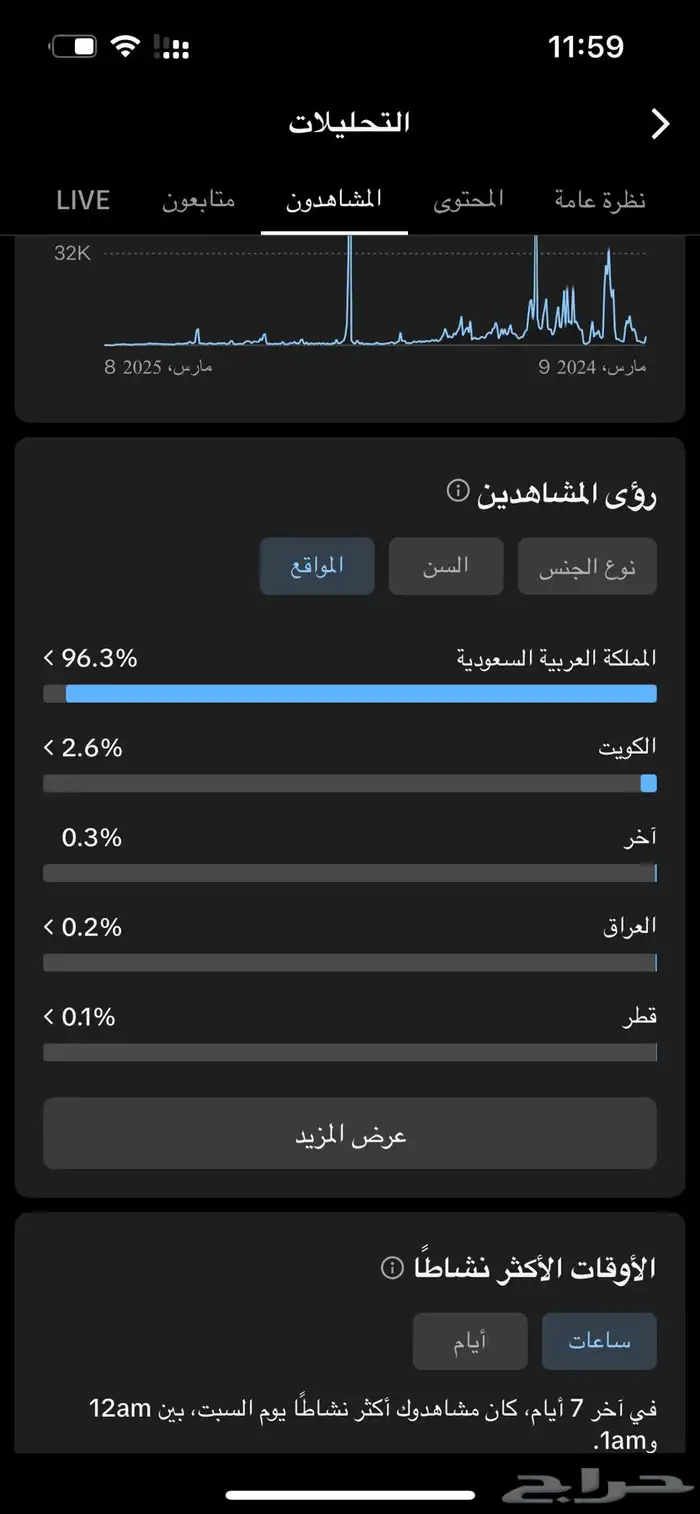
Task: Tap the info icon beside the رؤى المشاهدين heading
Action: pyautogui.click(x=457, y=491)
